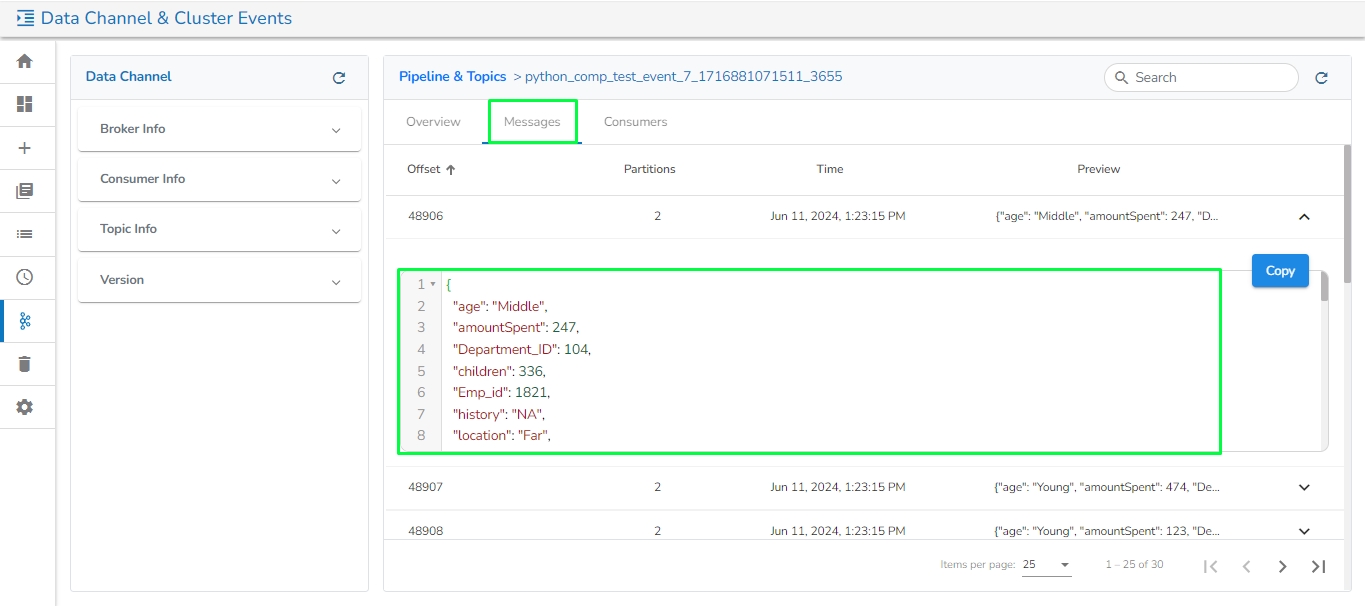Click into the Search field

point(1210,77)
